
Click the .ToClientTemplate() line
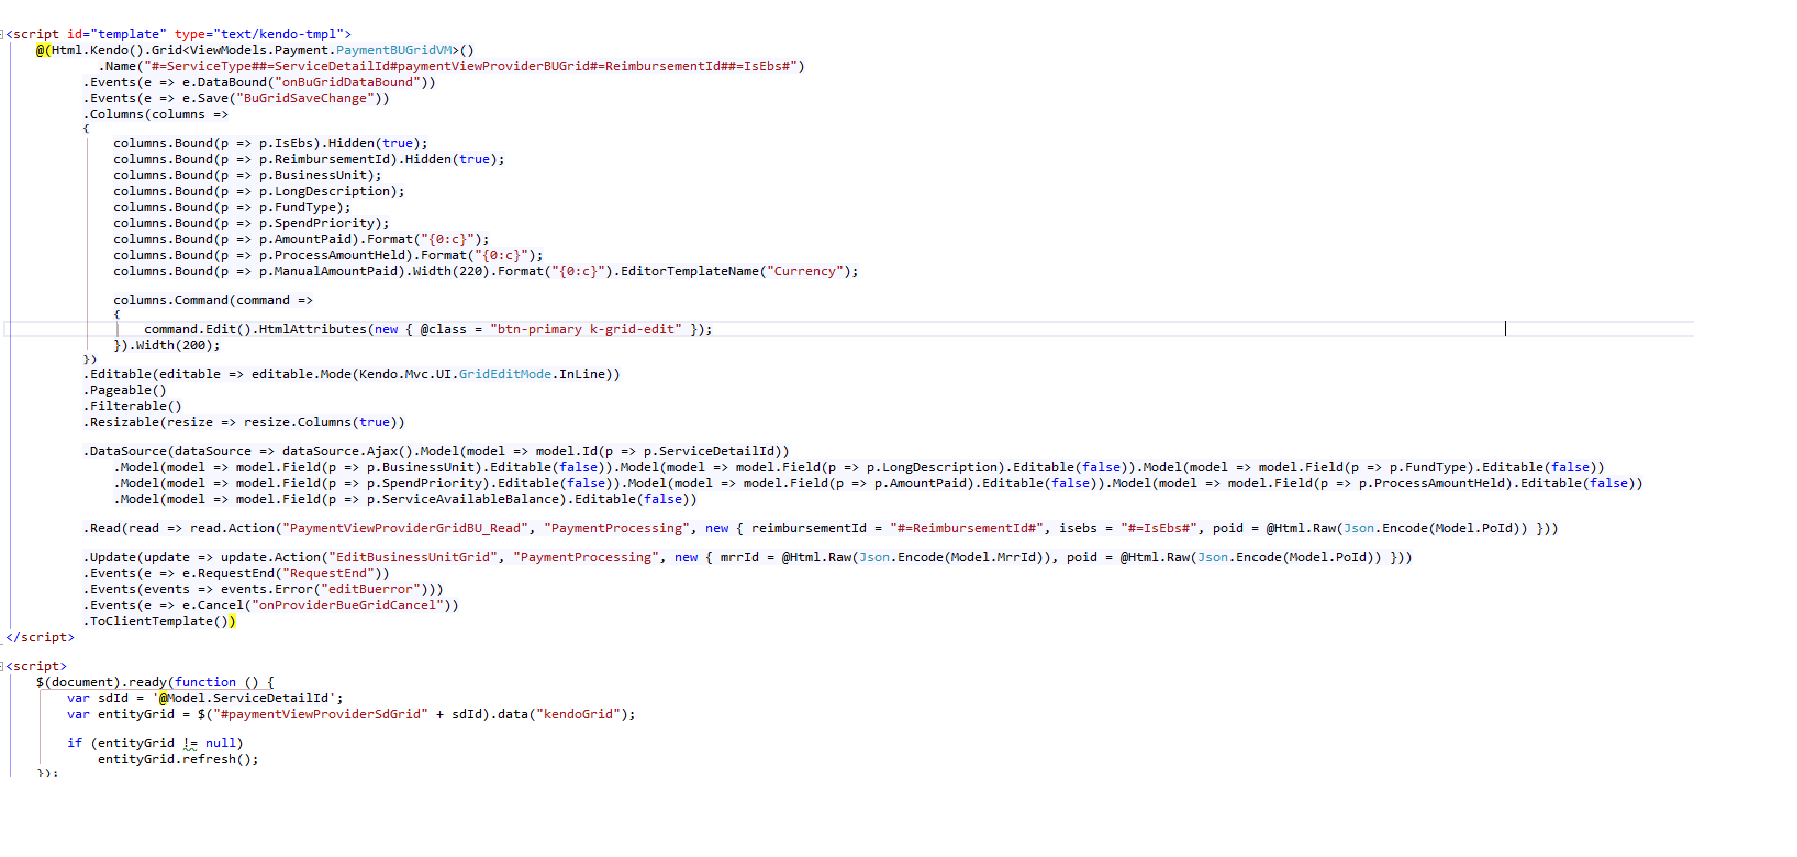(160, 621)
